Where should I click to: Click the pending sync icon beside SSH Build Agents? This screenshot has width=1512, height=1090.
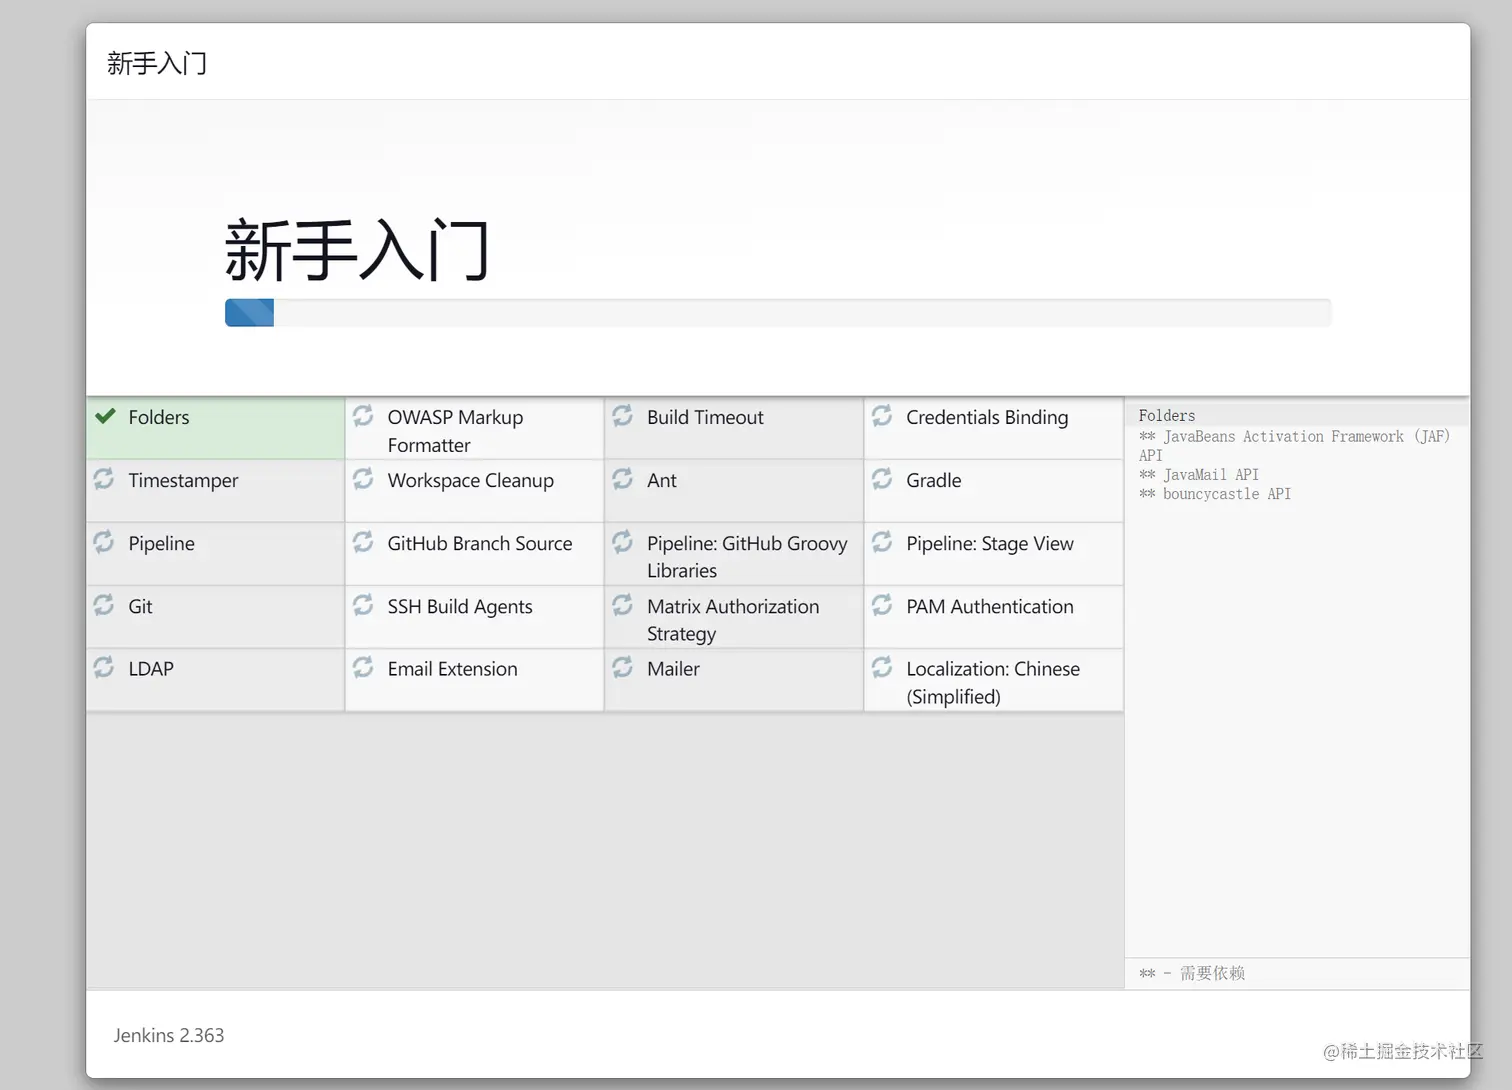point(363,605)
